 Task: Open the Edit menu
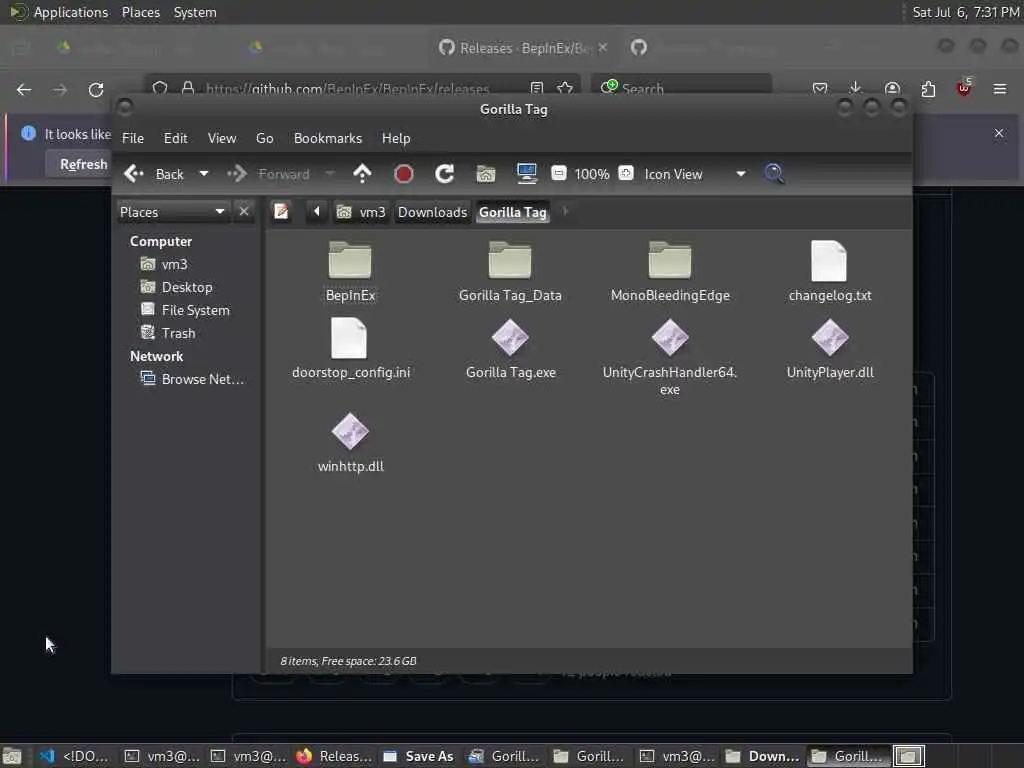pos(175,138)
